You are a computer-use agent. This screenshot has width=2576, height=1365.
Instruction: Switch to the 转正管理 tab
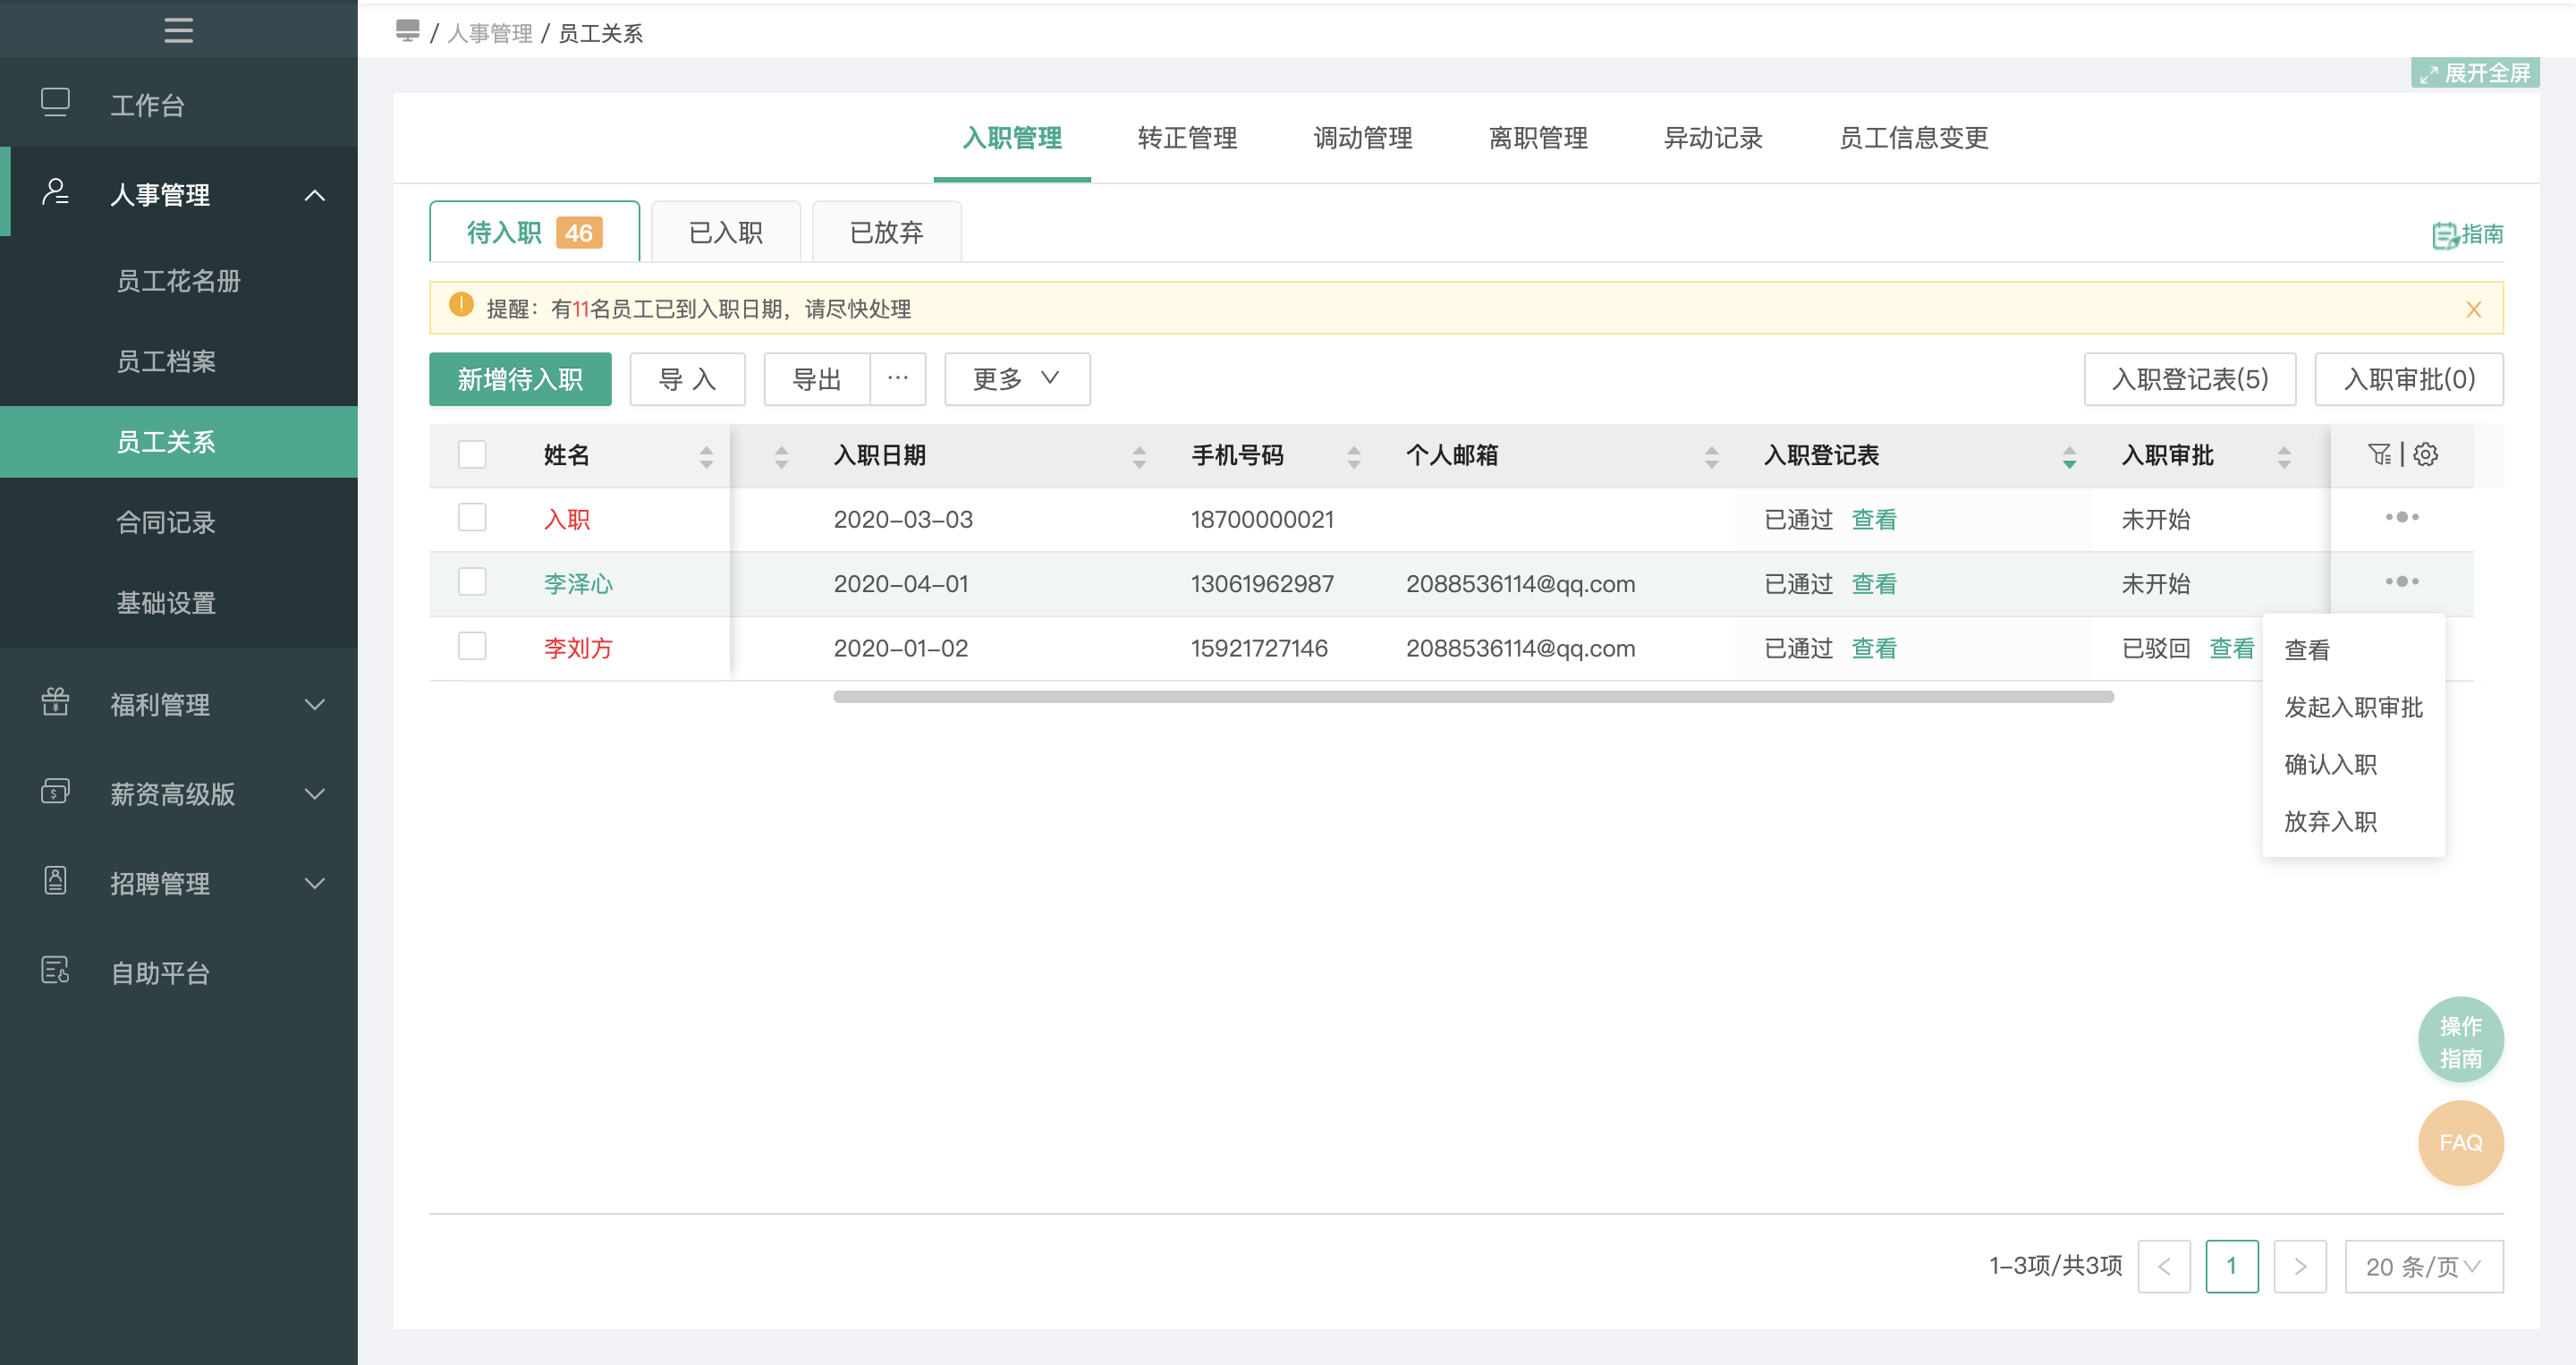[1187, 138]
